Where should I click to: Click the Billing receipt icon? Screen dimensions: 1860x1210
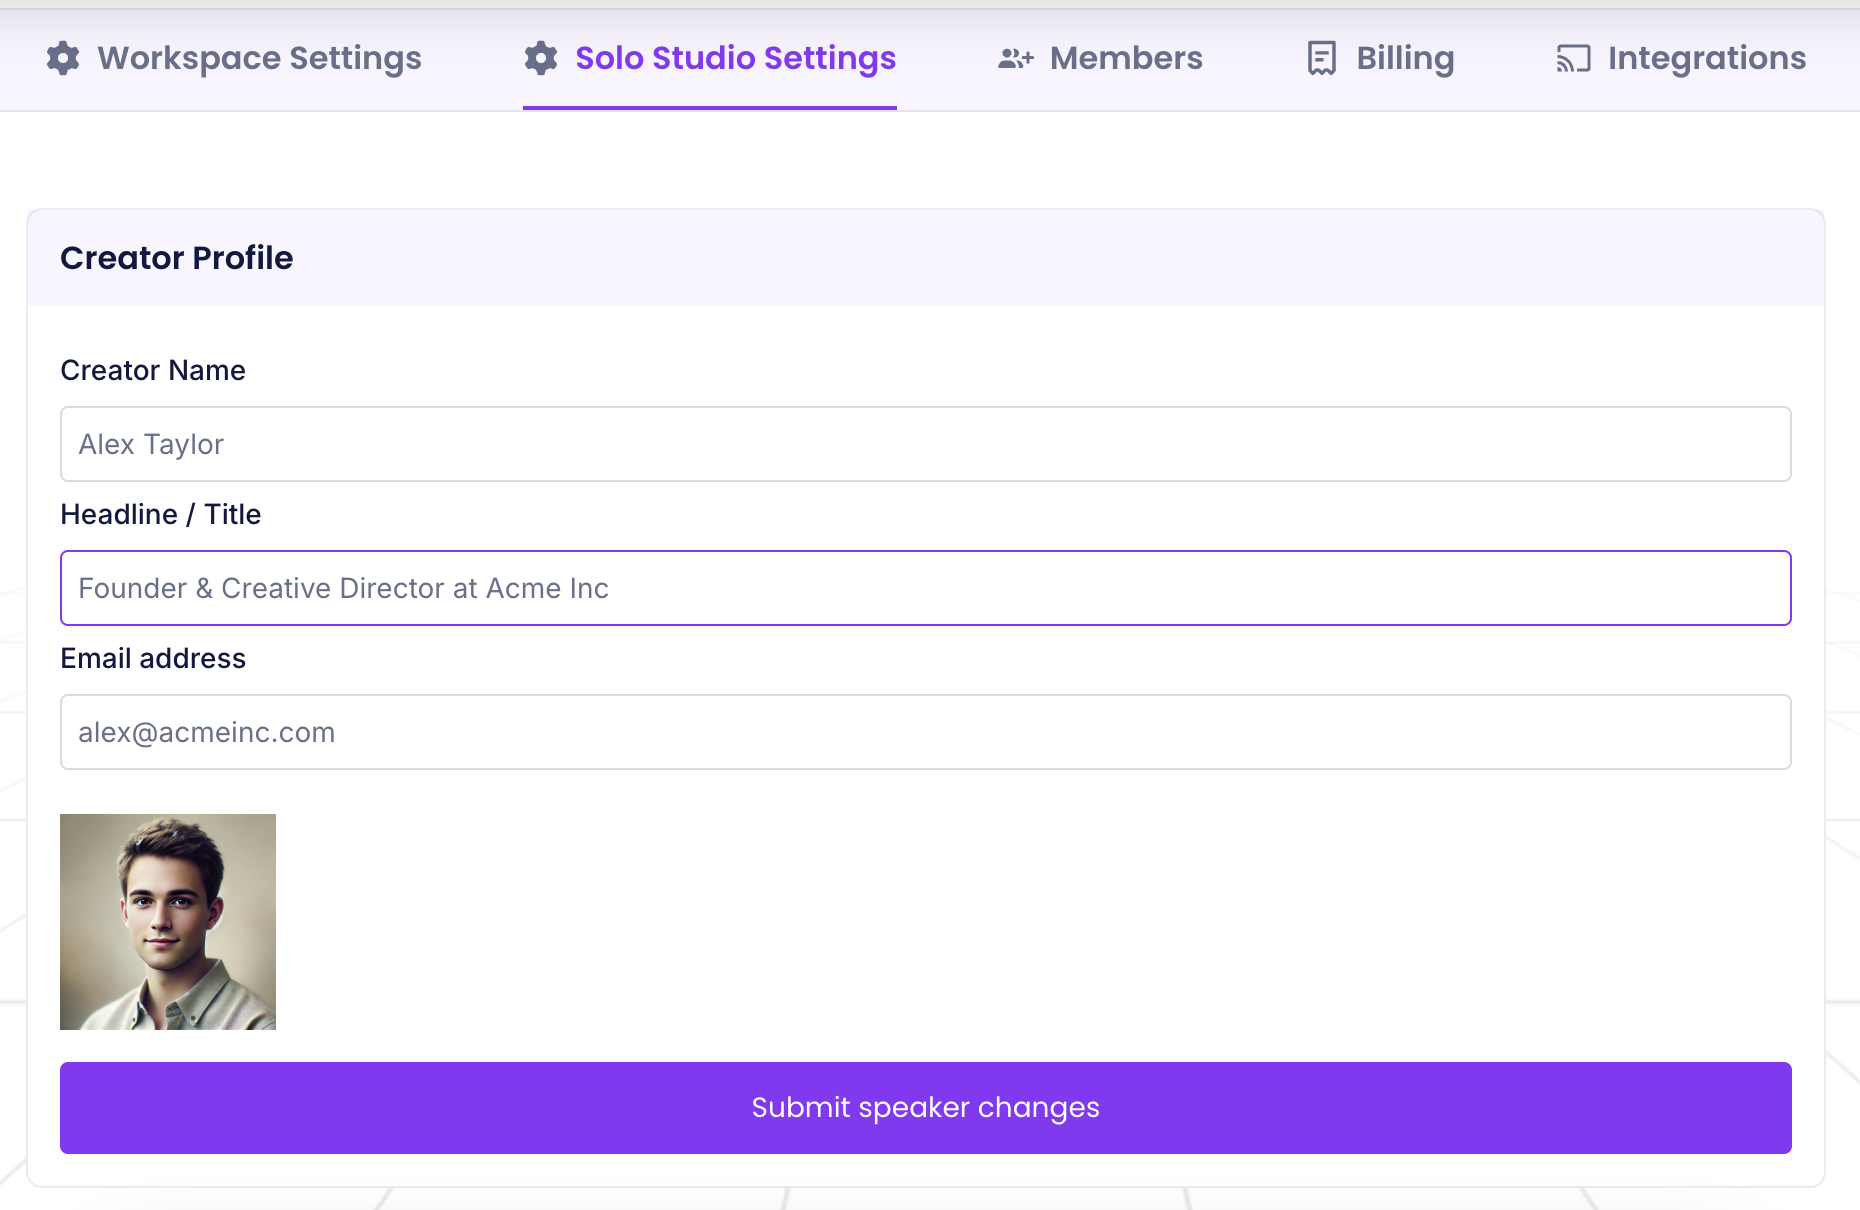[1322, 58]
